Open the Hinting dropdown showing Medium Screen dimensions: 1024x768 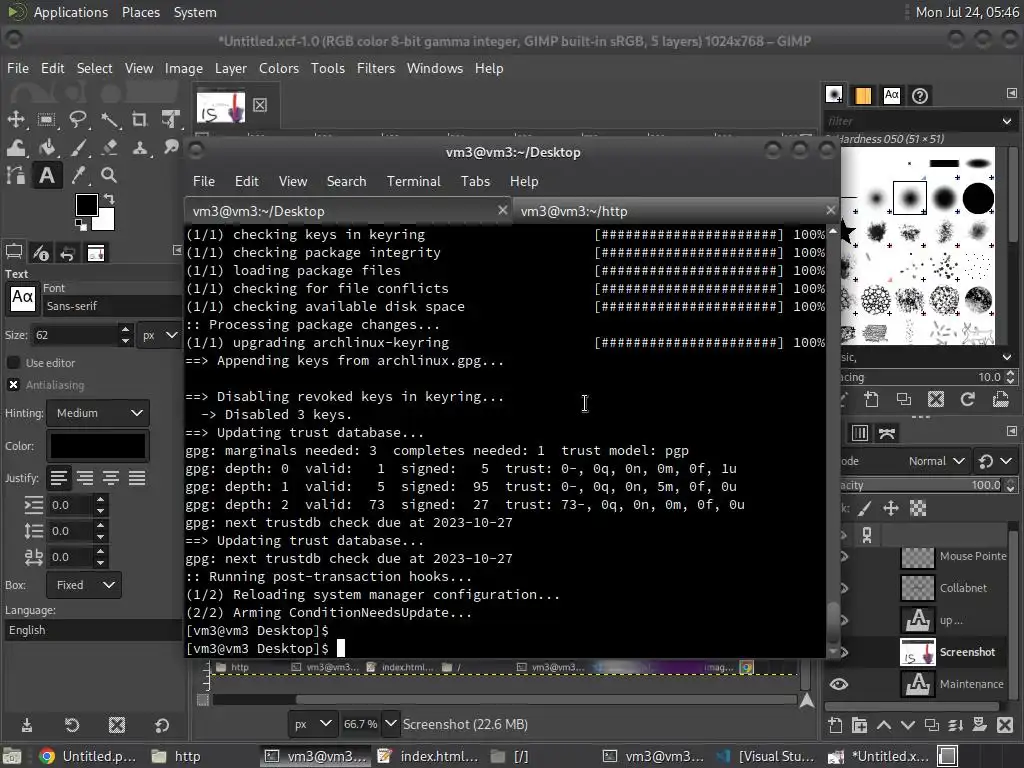(x=98, y=413)
